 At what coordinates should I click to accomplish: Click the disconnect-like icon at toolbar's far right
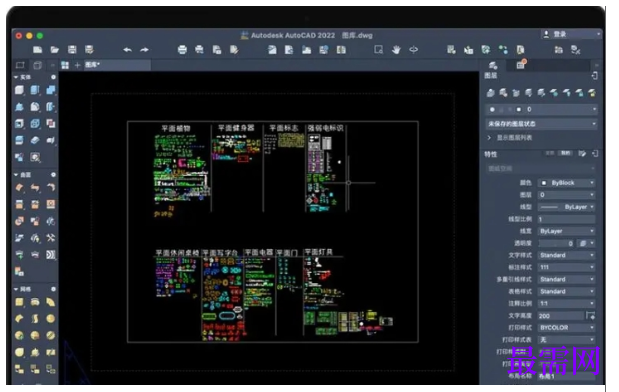[x=576, y=50]
